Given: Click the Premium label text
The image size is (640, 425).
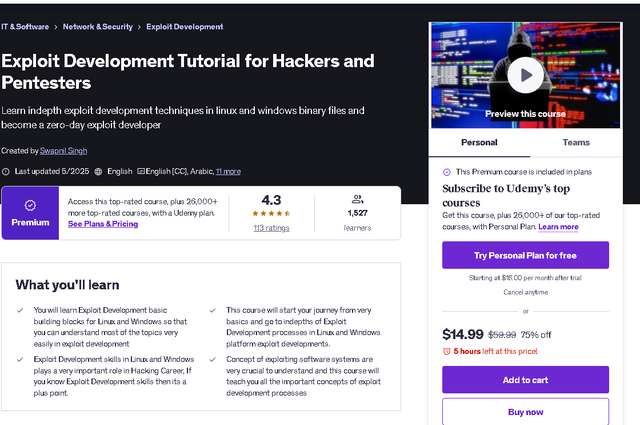Looking at the screenshot, I should [x=30, y=223].
